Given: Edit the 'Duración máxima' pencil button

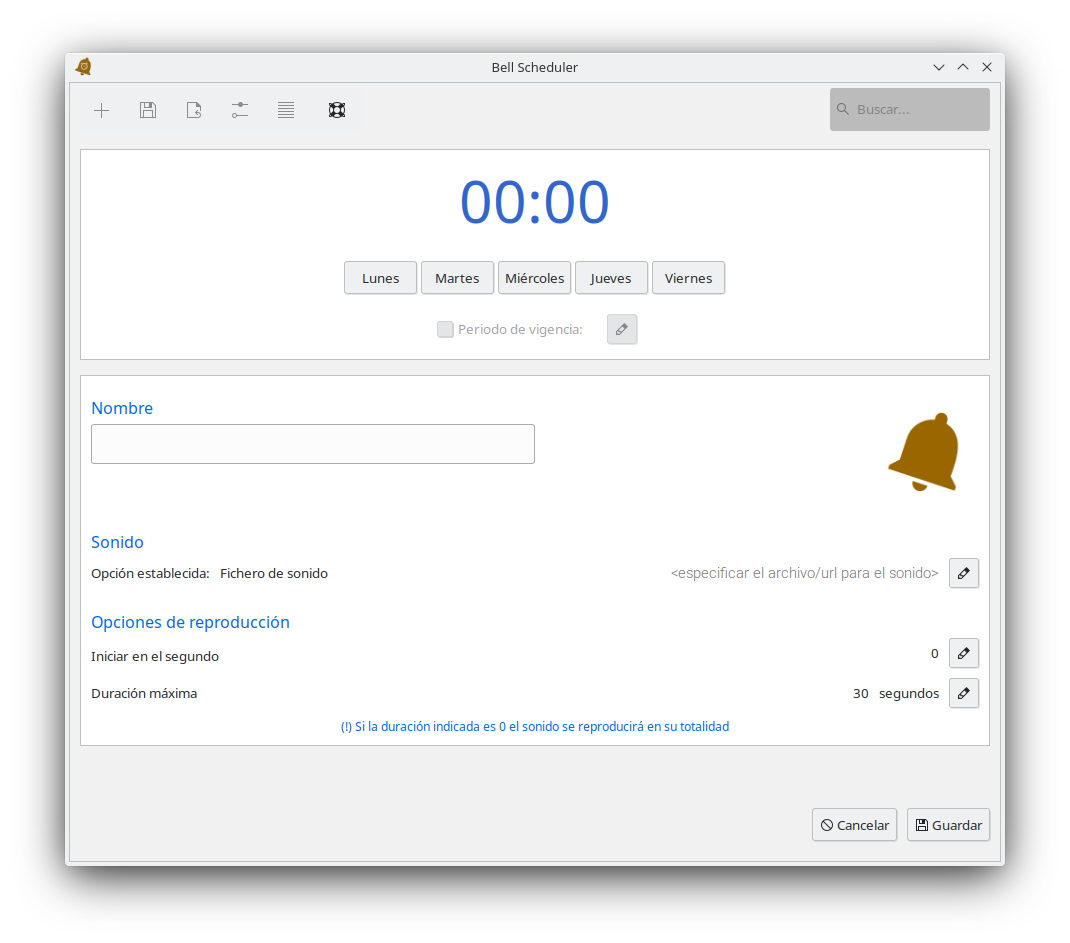Looking at the screenshot, I should tap(963, 693).
